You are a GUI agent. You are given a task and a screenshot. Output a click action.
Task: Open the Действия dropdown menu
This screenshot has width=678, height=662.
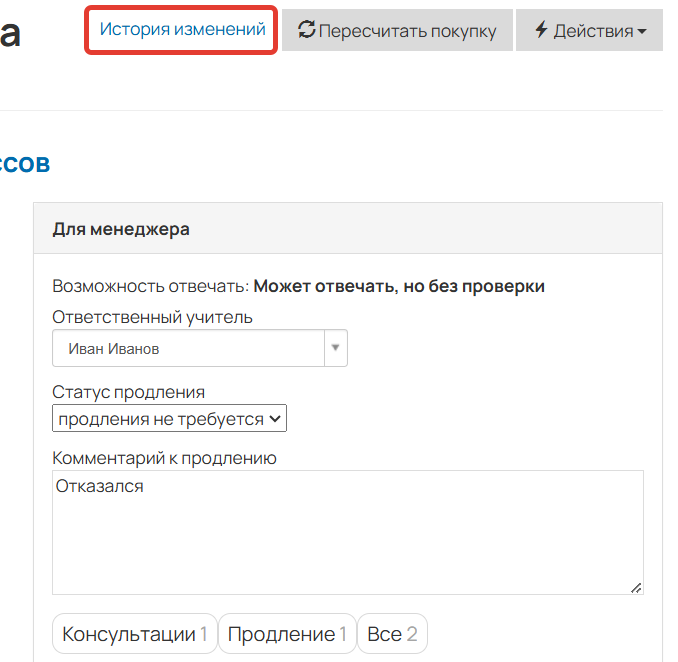[x=589, y=30]
